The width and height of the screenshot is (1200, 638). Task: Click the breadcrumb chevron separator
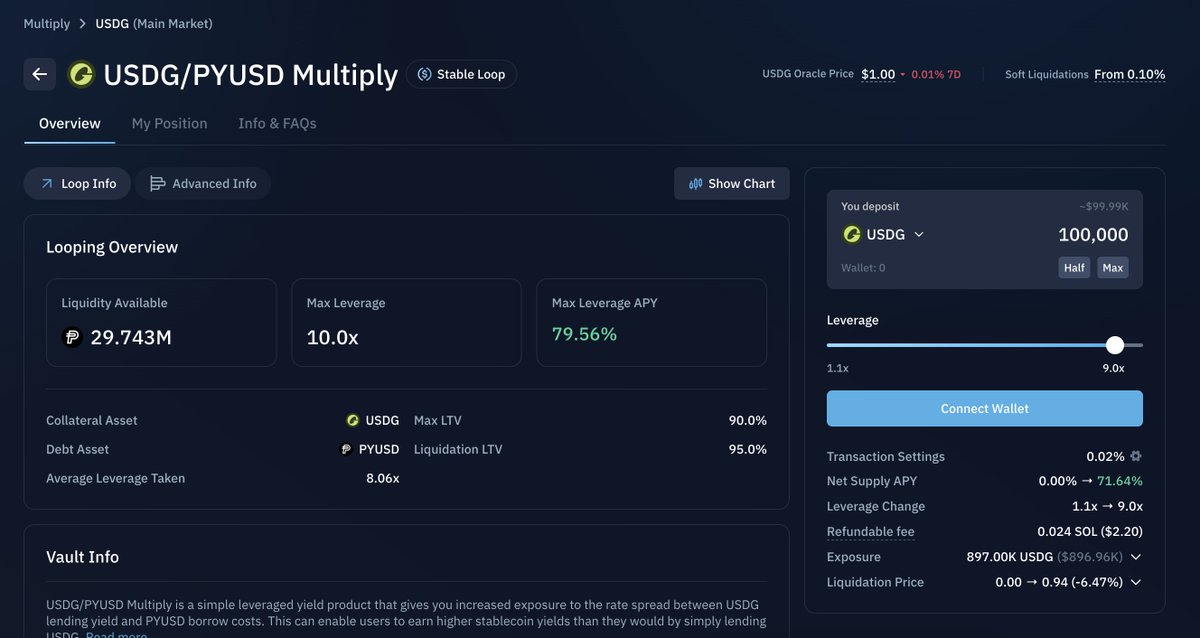pos(83,24)
